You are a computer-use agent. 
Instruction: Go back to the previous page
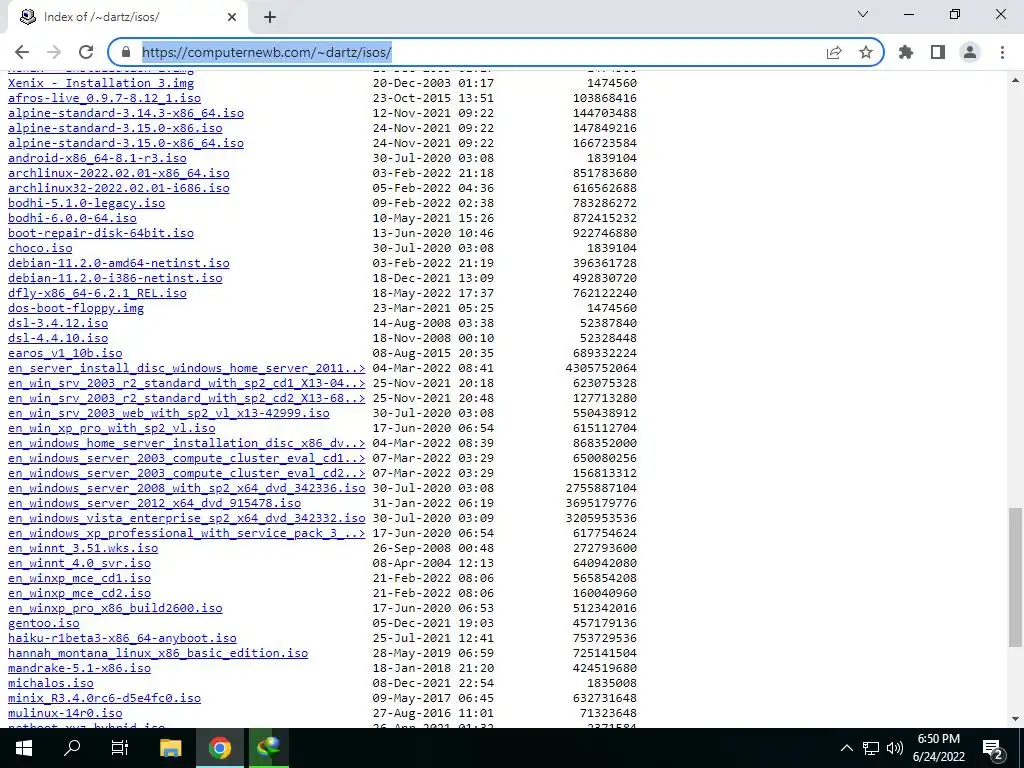tap(22, 52)
